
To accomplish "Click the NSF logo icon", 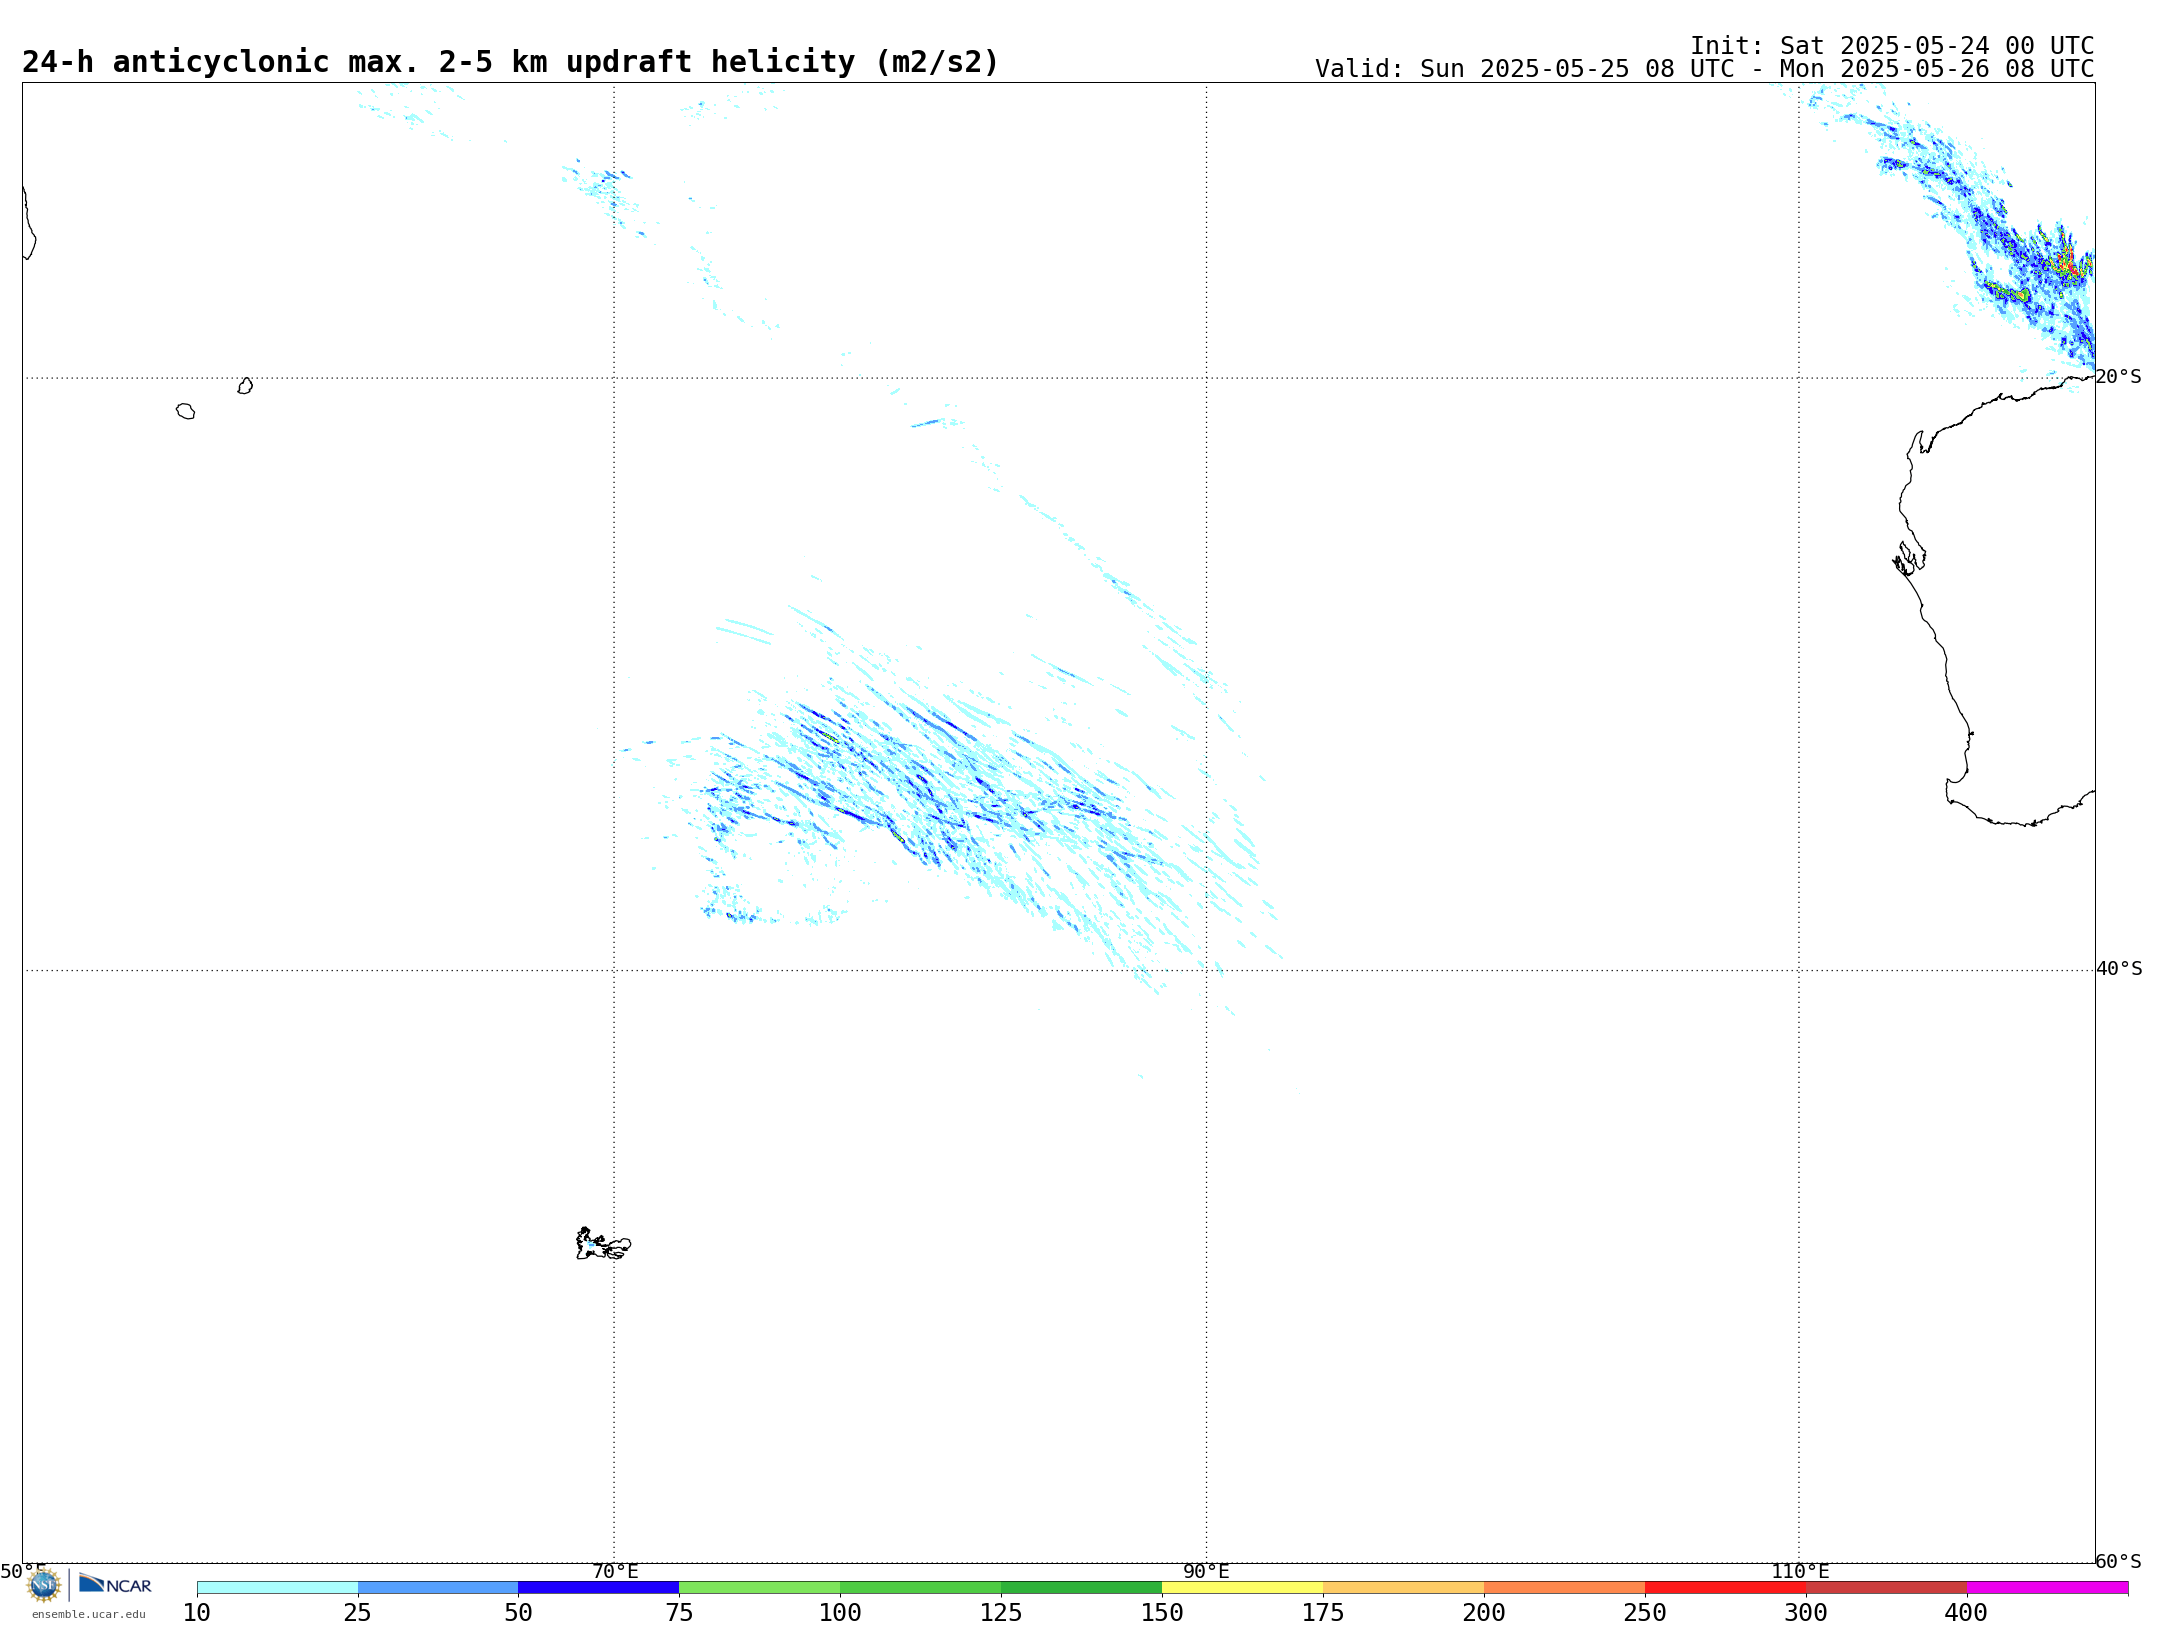I will coord(43,1585).
